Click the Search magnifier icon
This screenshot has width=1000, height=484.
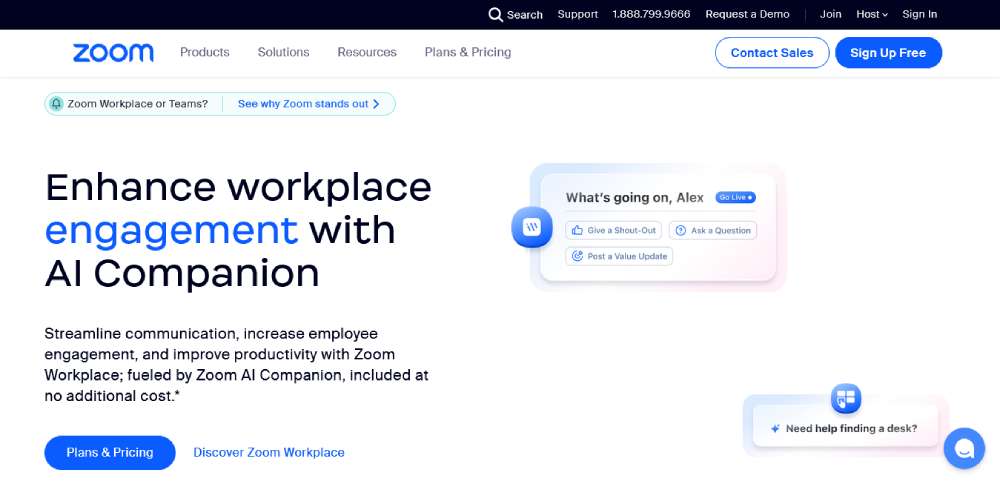pos(496,15)
